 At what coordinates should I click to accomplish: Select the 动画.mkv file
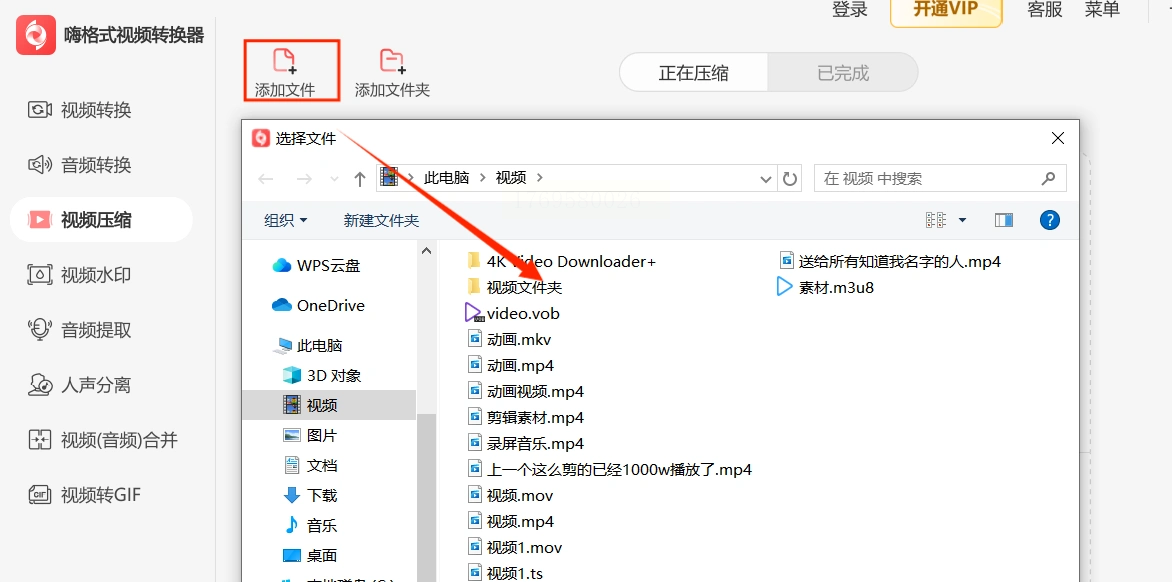pos(508,339)
